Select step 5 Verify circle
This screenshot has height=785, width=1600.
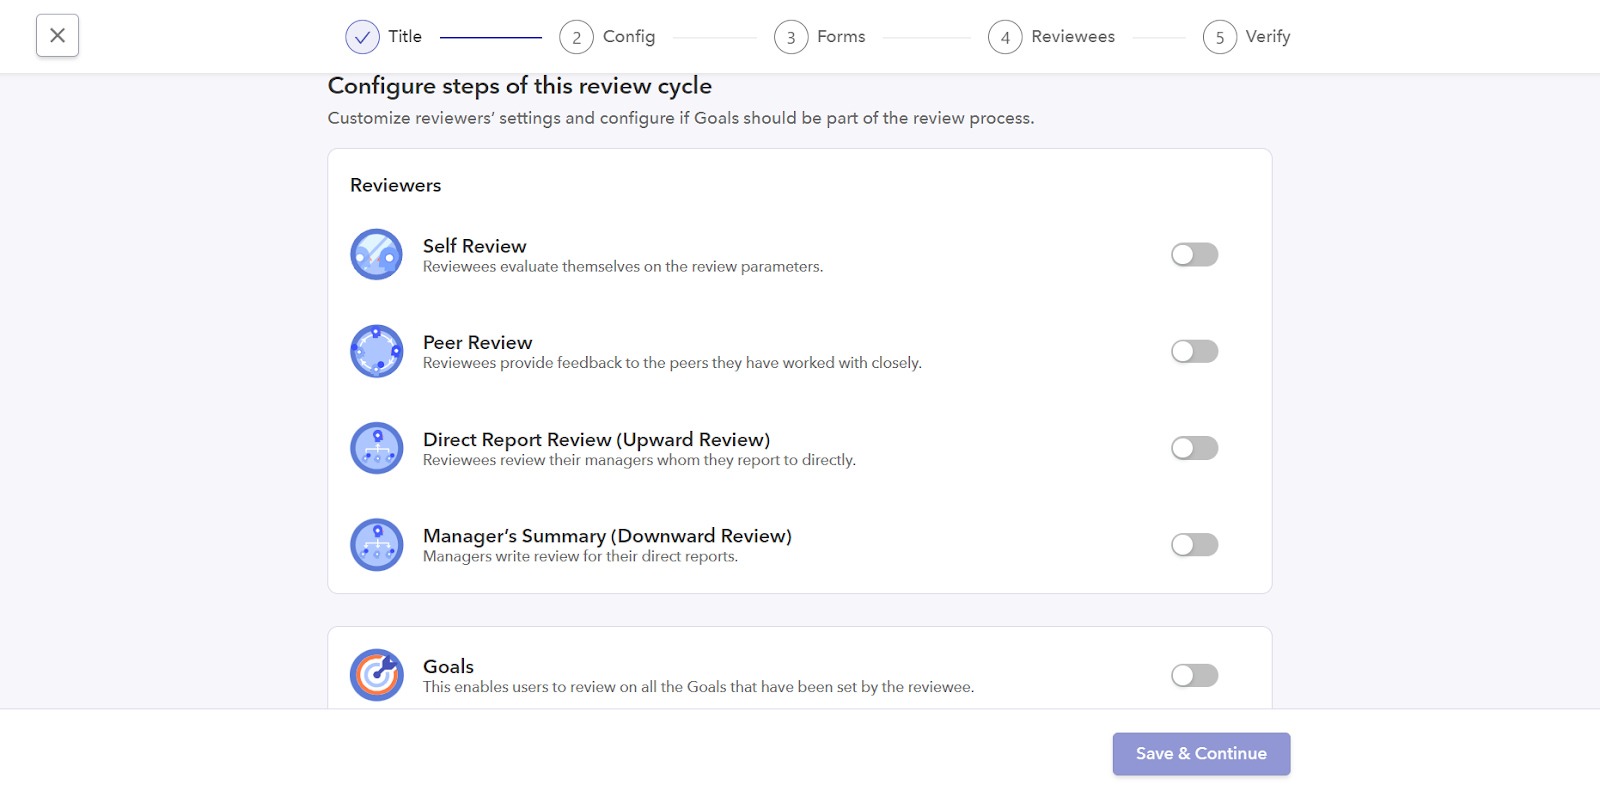coord(1220,37)
